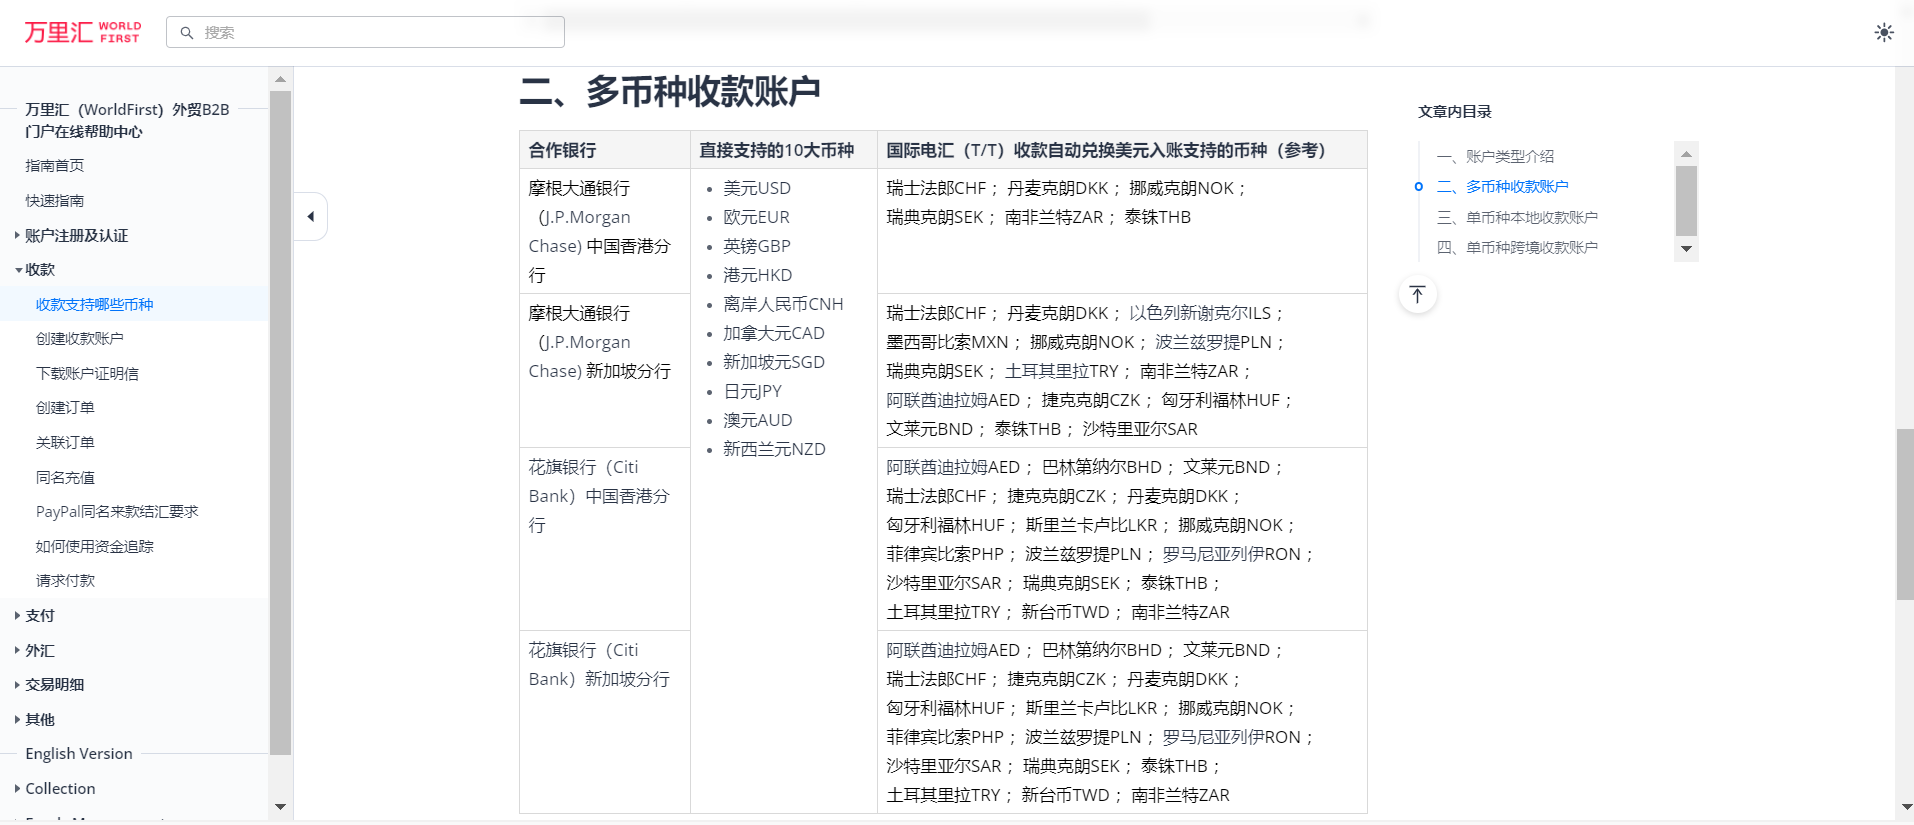Jump to 二、多币种收款账户 section
This screenshot has height=825, width=1914.
(1502, 187)
